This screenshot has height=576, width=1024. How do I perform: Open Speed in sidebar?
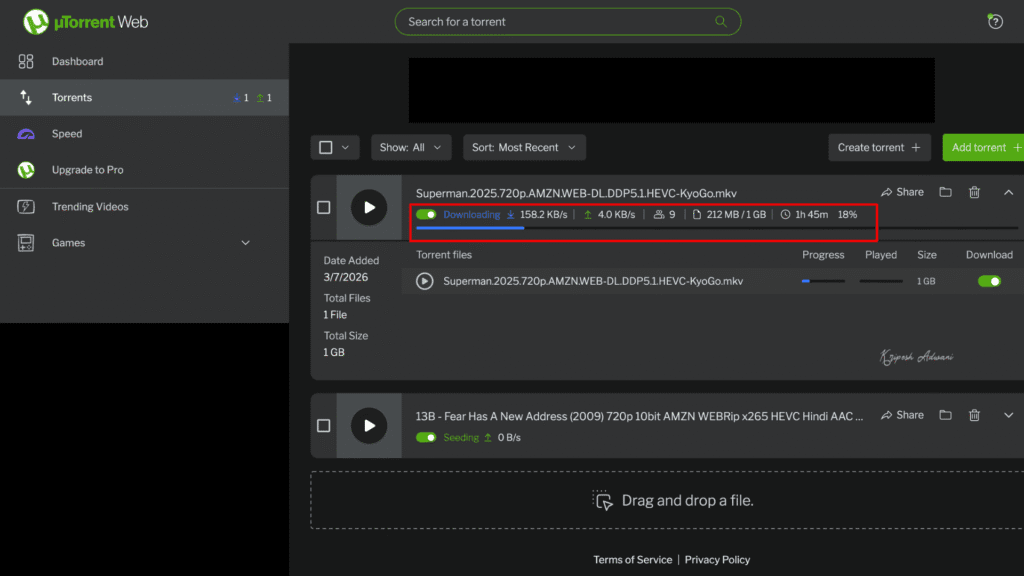click(144, 134)
